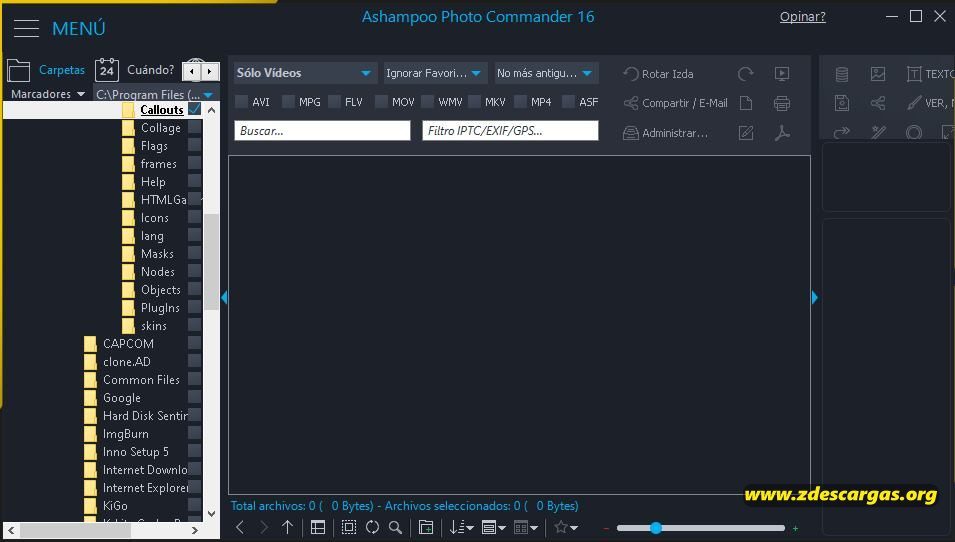Click the magic wand icon
The height and width of the screenshot is (542, 955).
878,132
